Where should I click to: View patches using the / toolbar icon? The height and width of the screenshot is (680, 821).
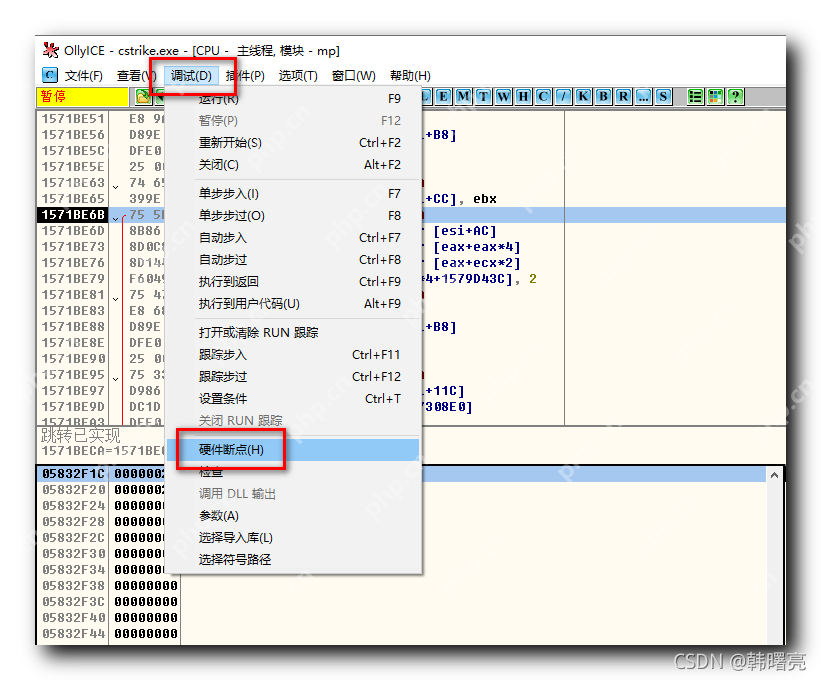564,99
